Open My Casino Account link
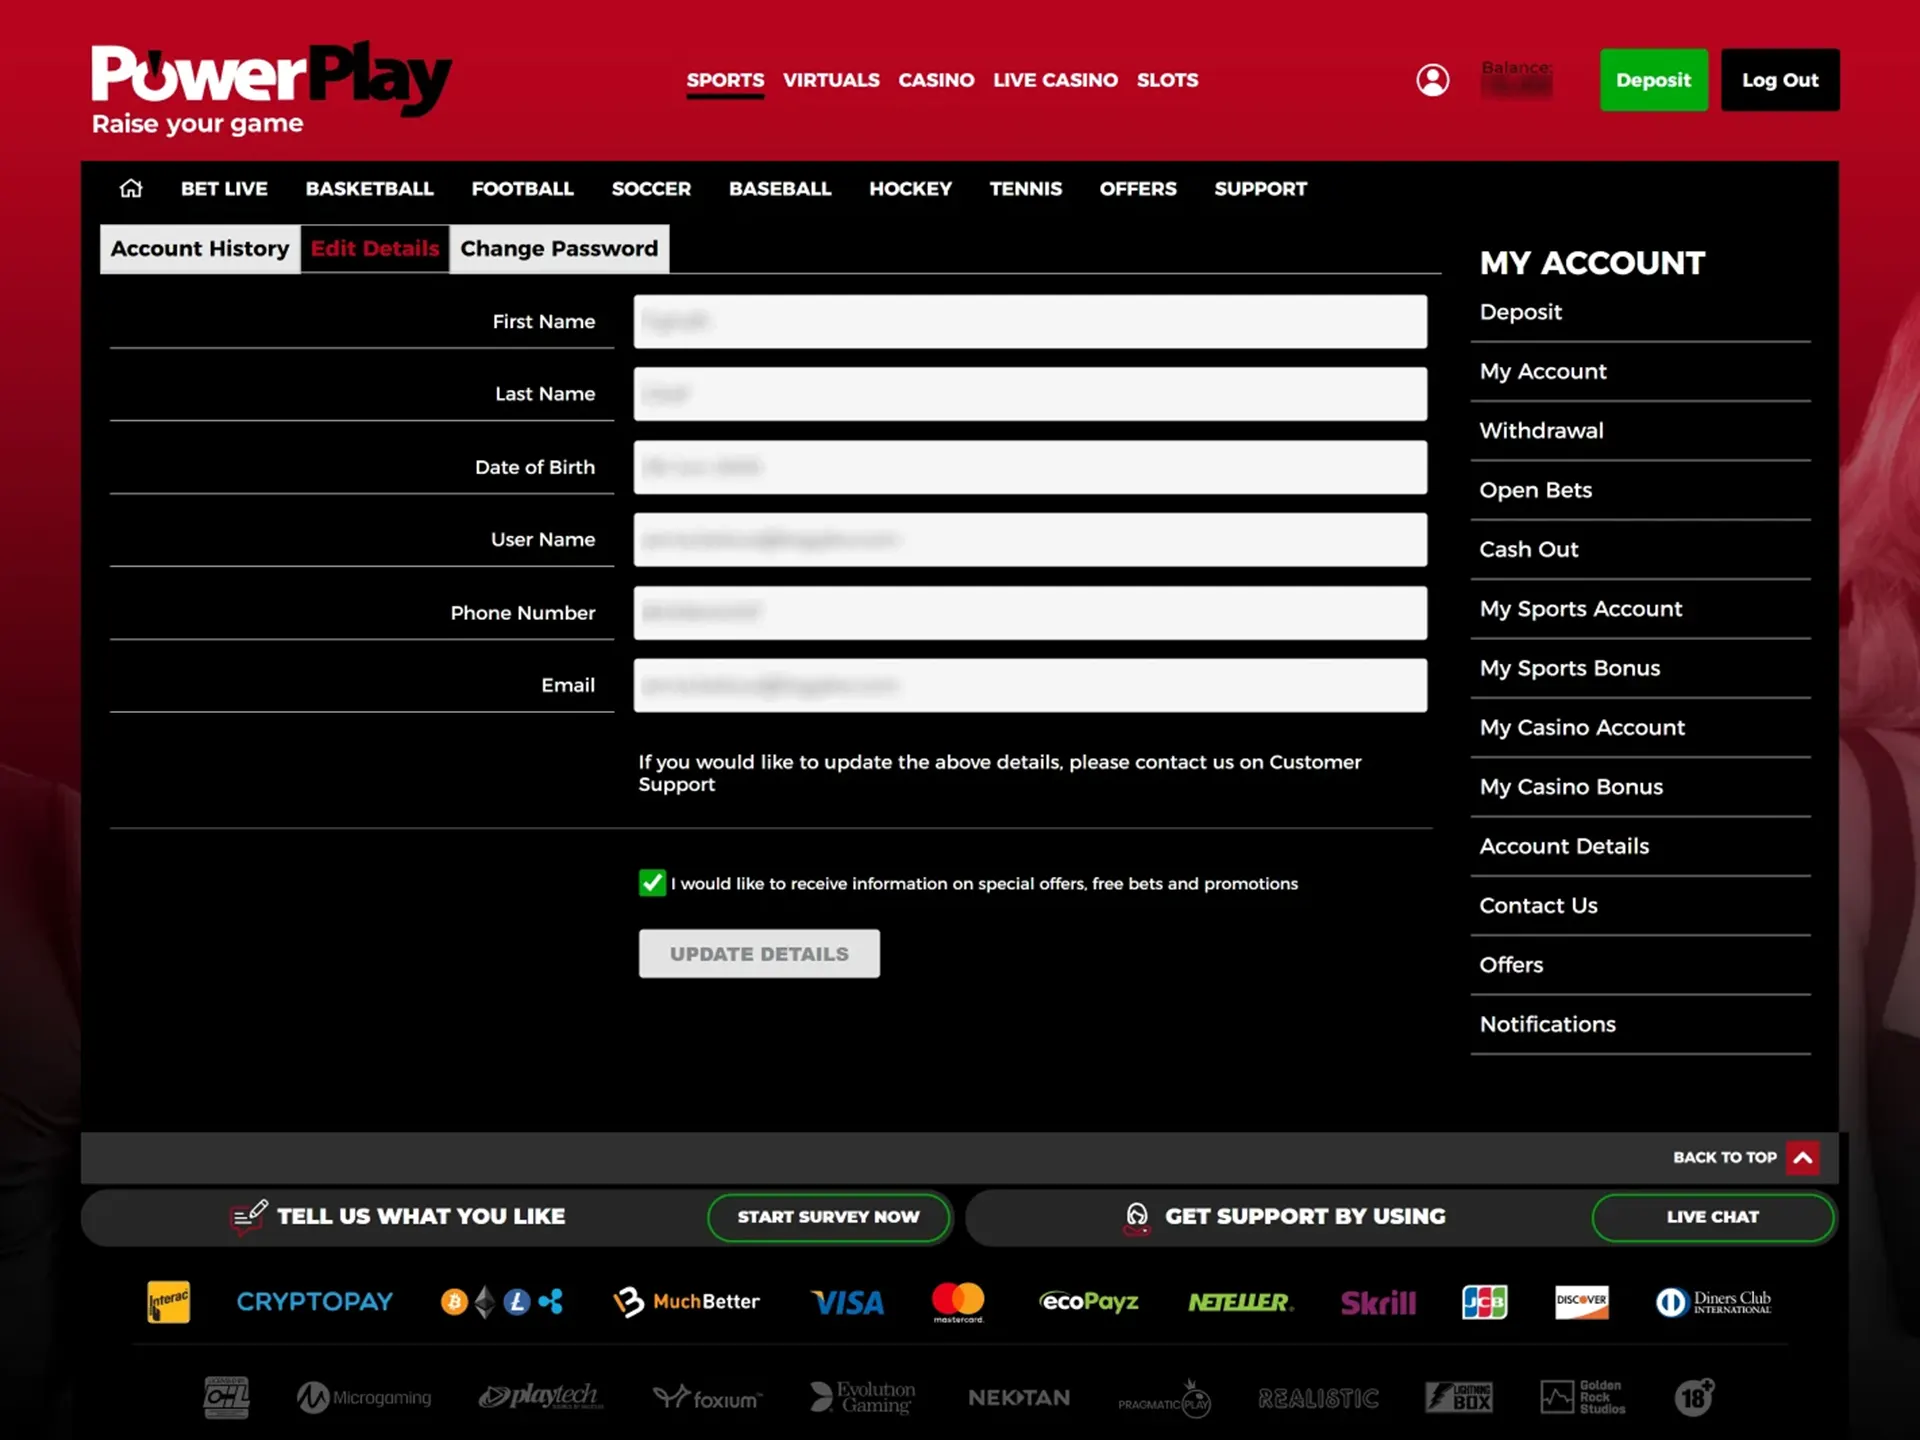Viewport: 1920px width, 1440px height. (1582, 727)
